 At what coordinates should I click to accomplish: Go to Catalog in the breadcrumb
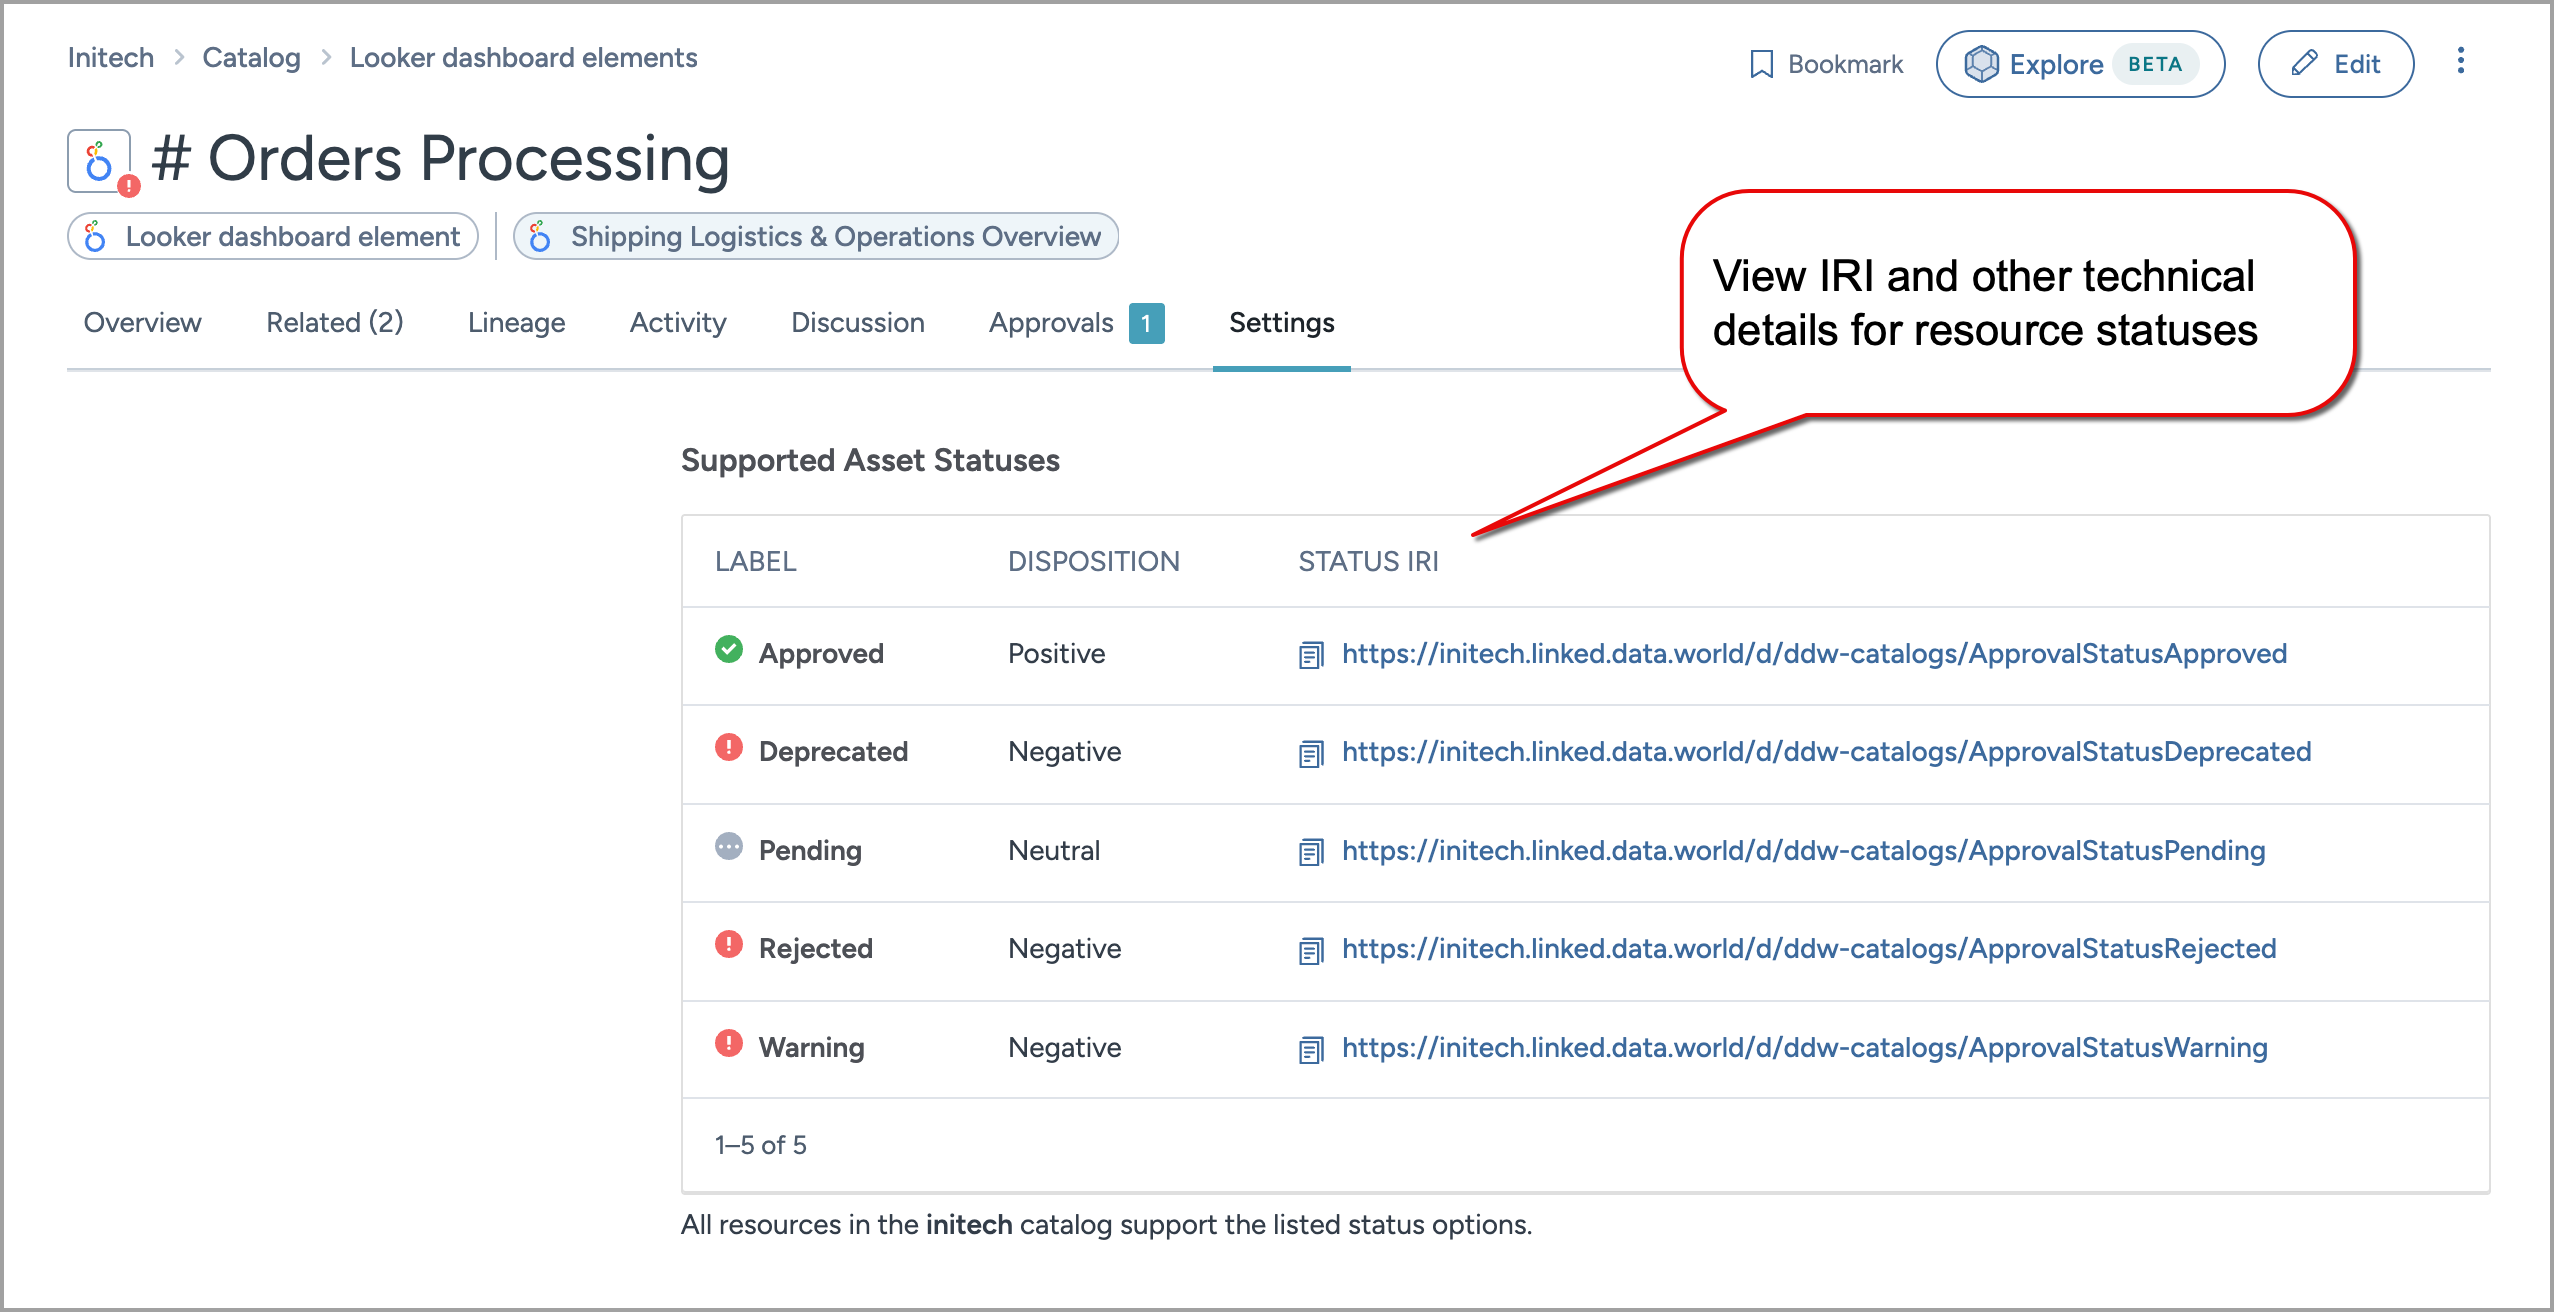point(251,58)
